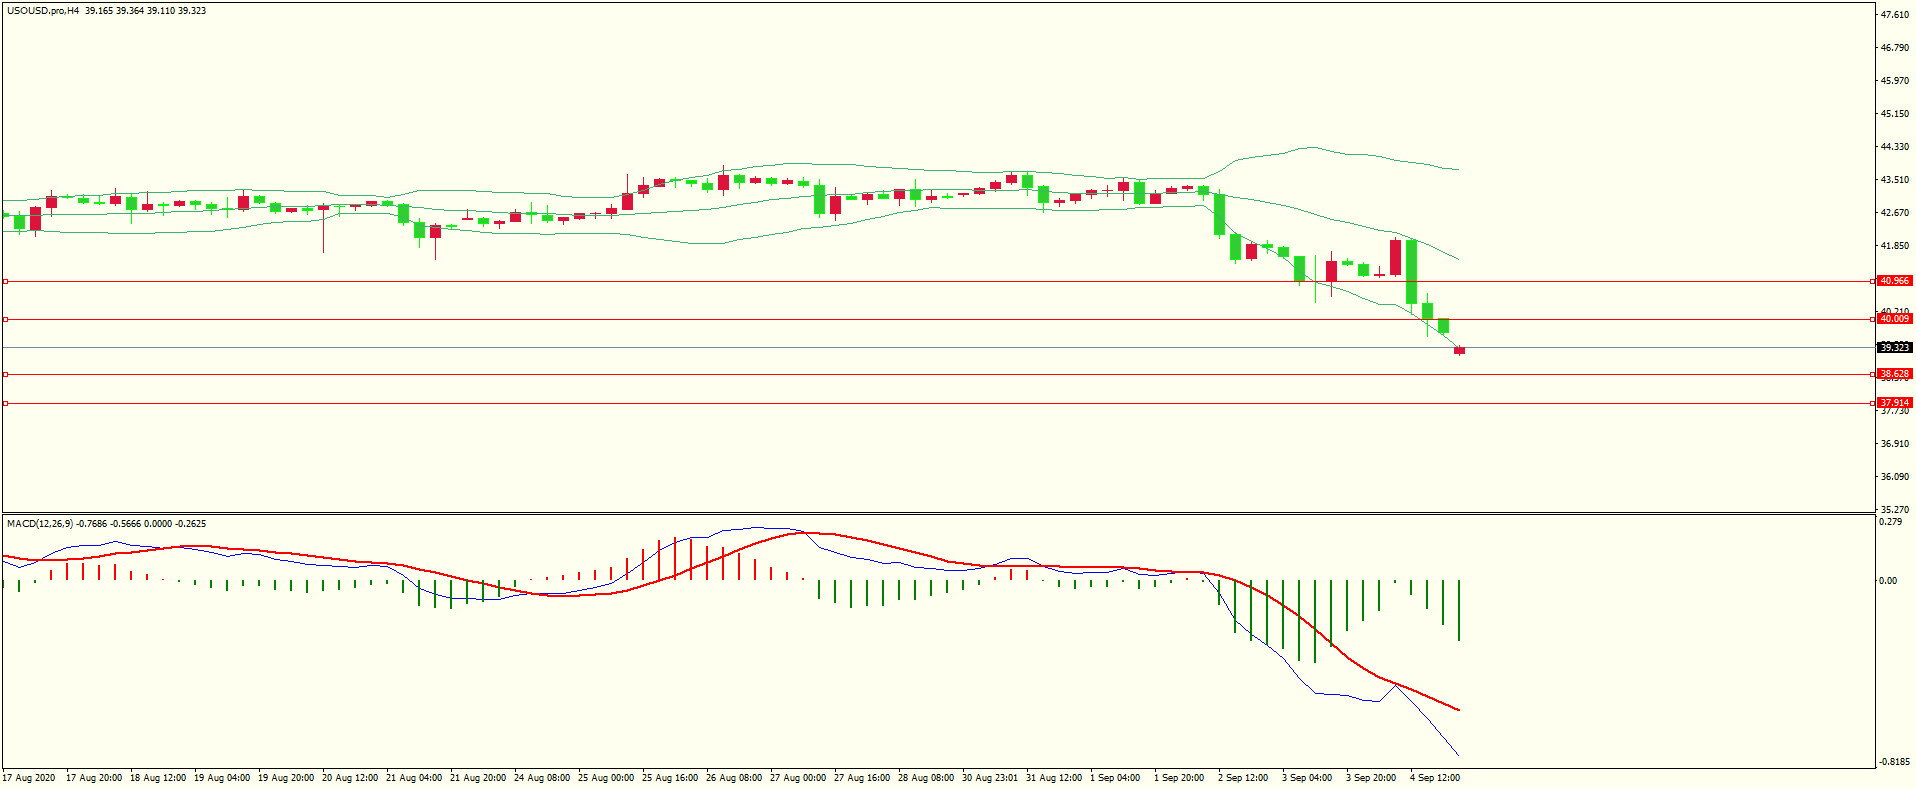Click the 19 Aug 20:00 time label
The image size is (1916, 789).
click(x=286, y=778)
